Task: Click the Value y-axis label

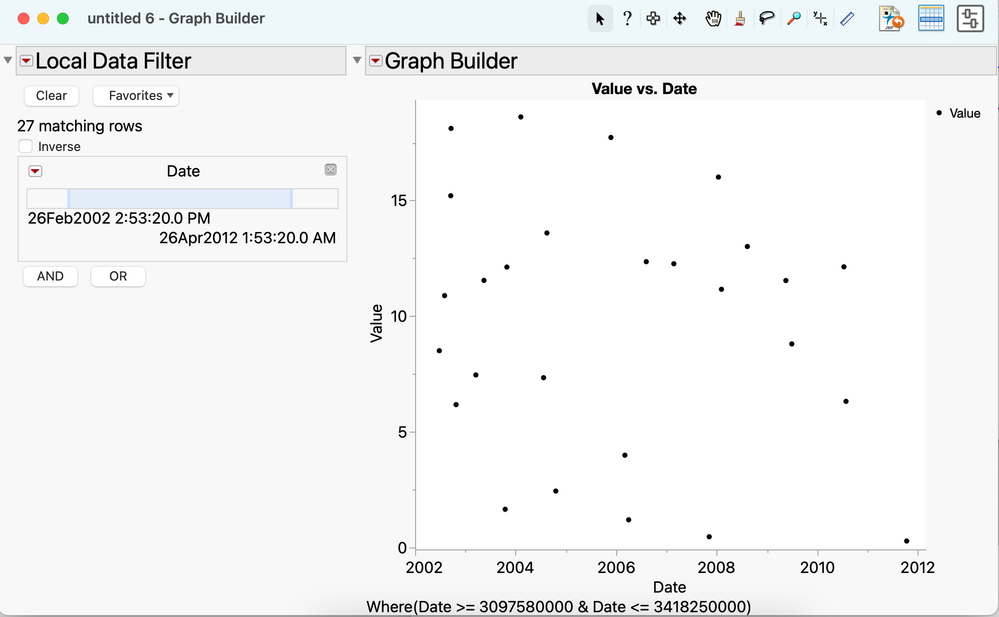Action: 377,324
